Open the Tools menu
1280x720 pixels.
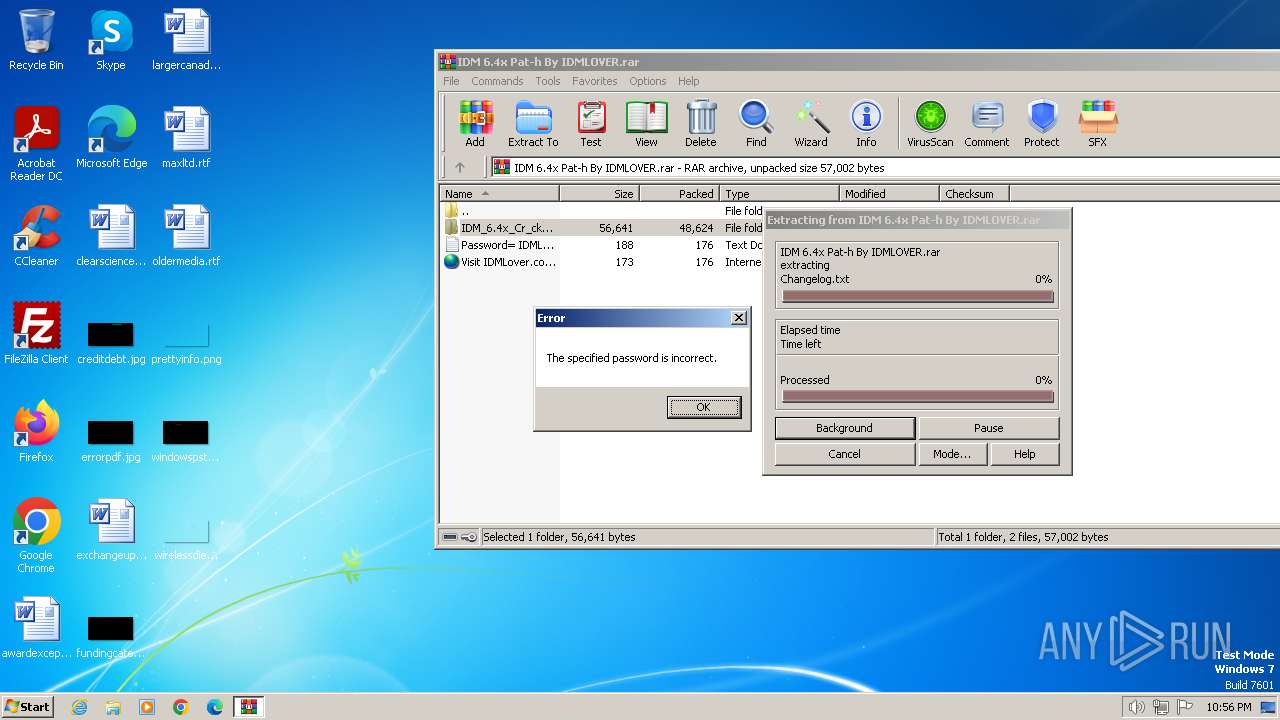click(x=548, y=81)
